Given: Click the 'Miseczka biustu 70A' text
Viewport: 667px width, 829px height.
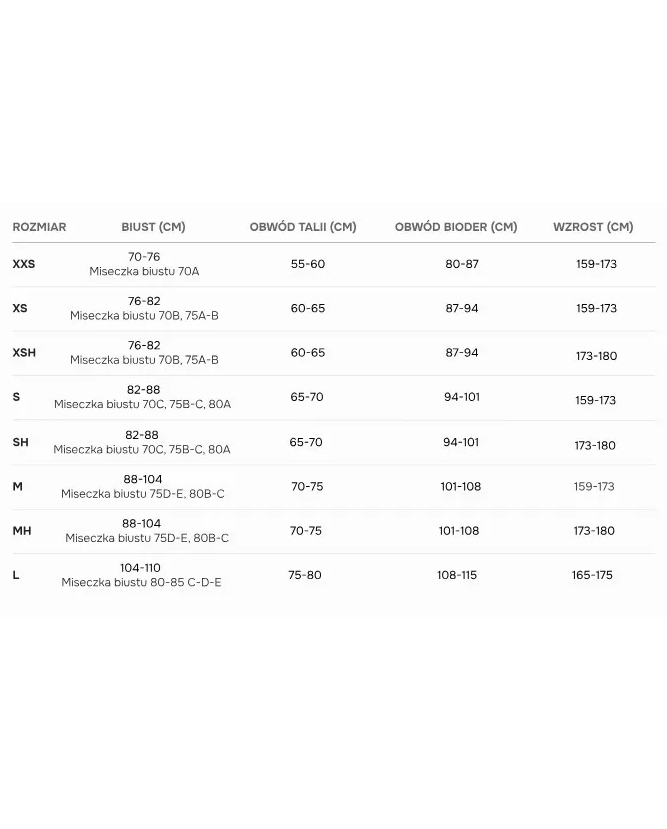Looking at the screenshot, I should 144,271.
